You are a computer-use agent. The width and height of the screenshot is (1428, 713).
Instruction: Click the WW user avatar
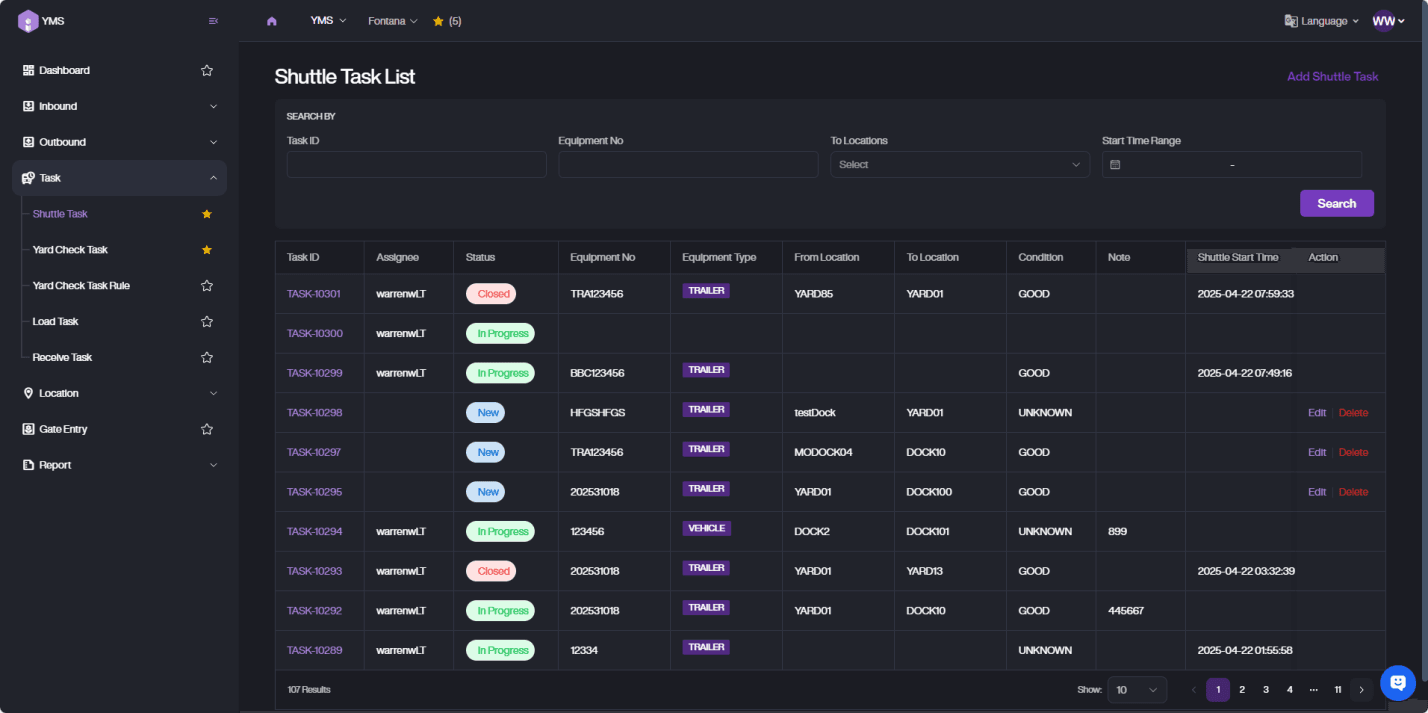1383,21
